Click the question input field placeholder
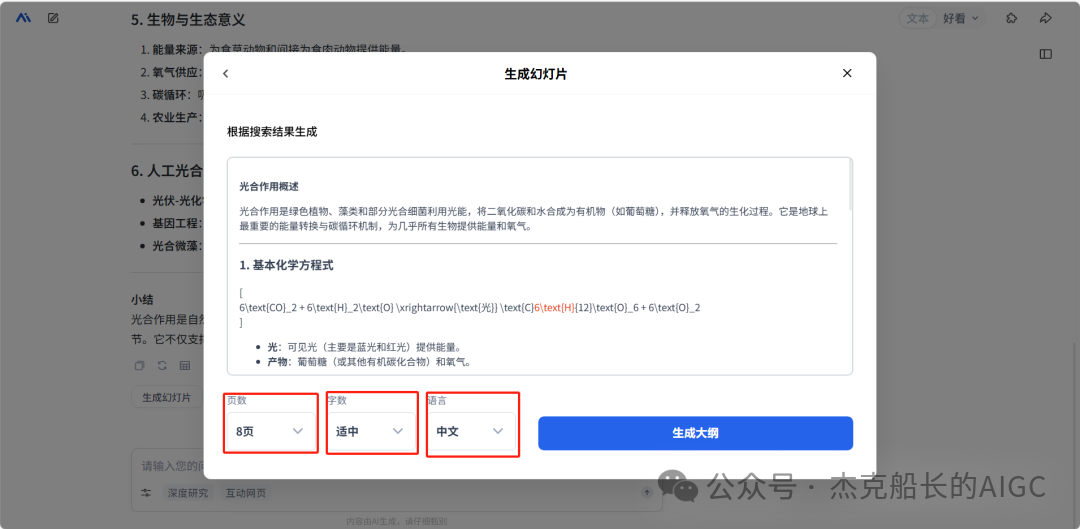 [172, 465]
